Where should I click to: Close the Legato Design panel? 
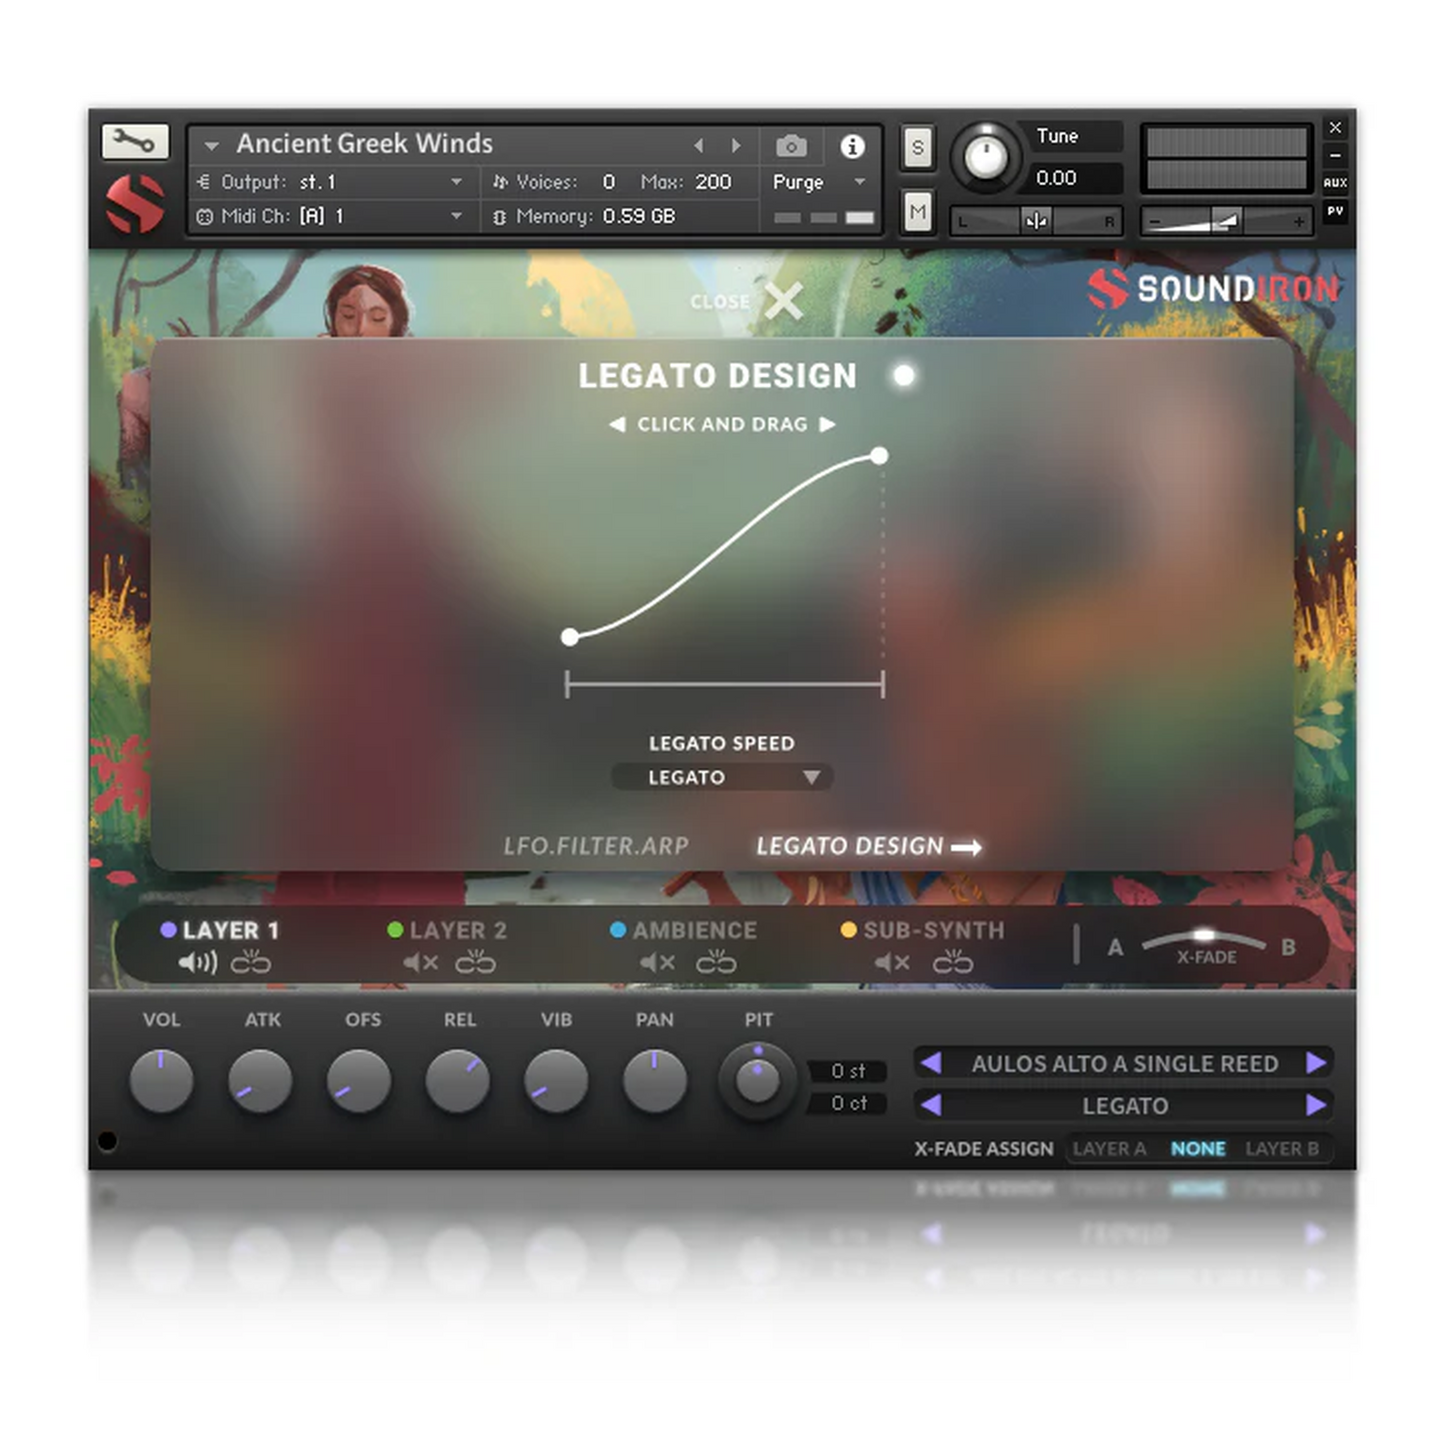click(782, 300)
